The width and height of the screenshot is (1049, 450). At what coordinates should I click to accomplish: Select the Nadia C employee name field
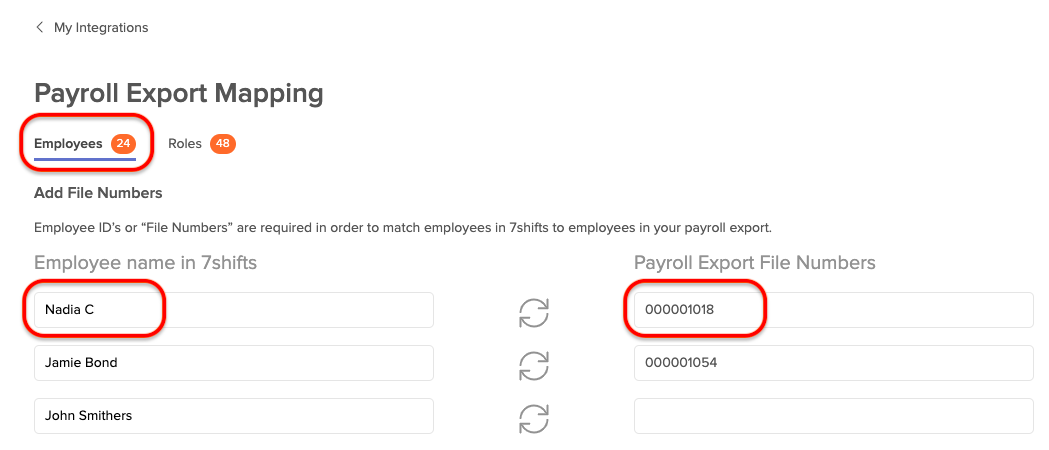tap(233, 310)
